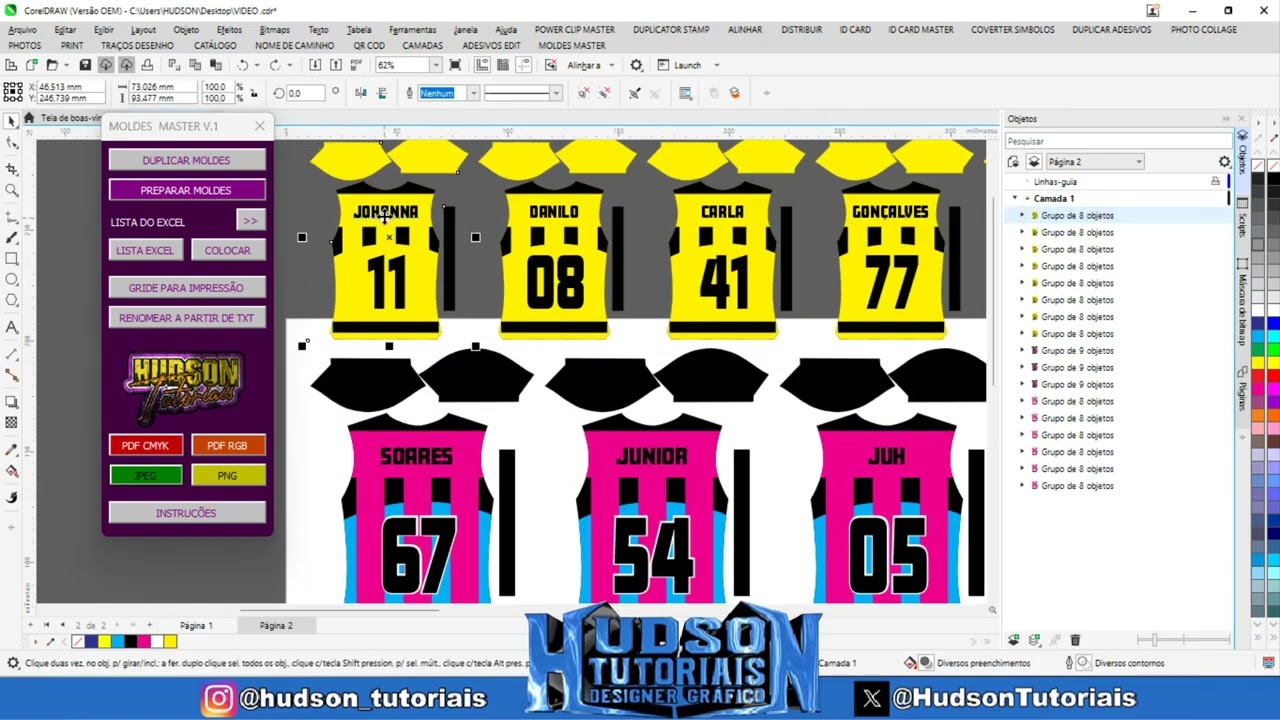This screenshot has width=1280, height=720.
Task: Click mirror horizontally icon in property bar
Action: (x=362, y=93)
